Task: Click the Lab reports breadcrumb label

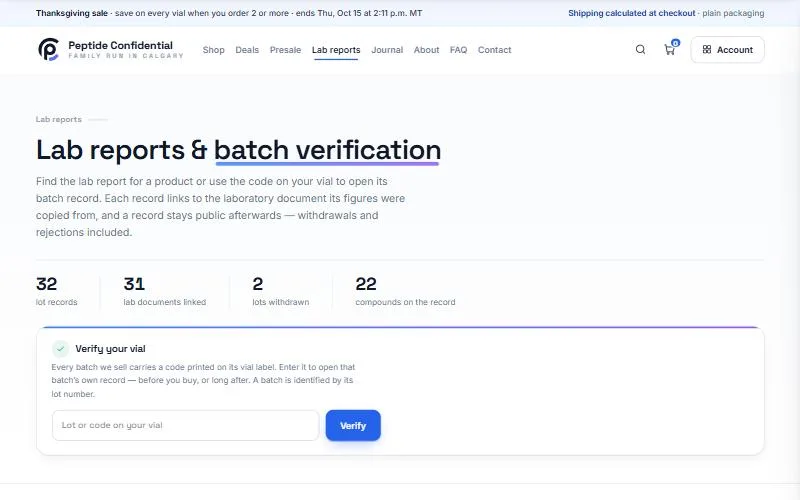Action: (59, 119)
